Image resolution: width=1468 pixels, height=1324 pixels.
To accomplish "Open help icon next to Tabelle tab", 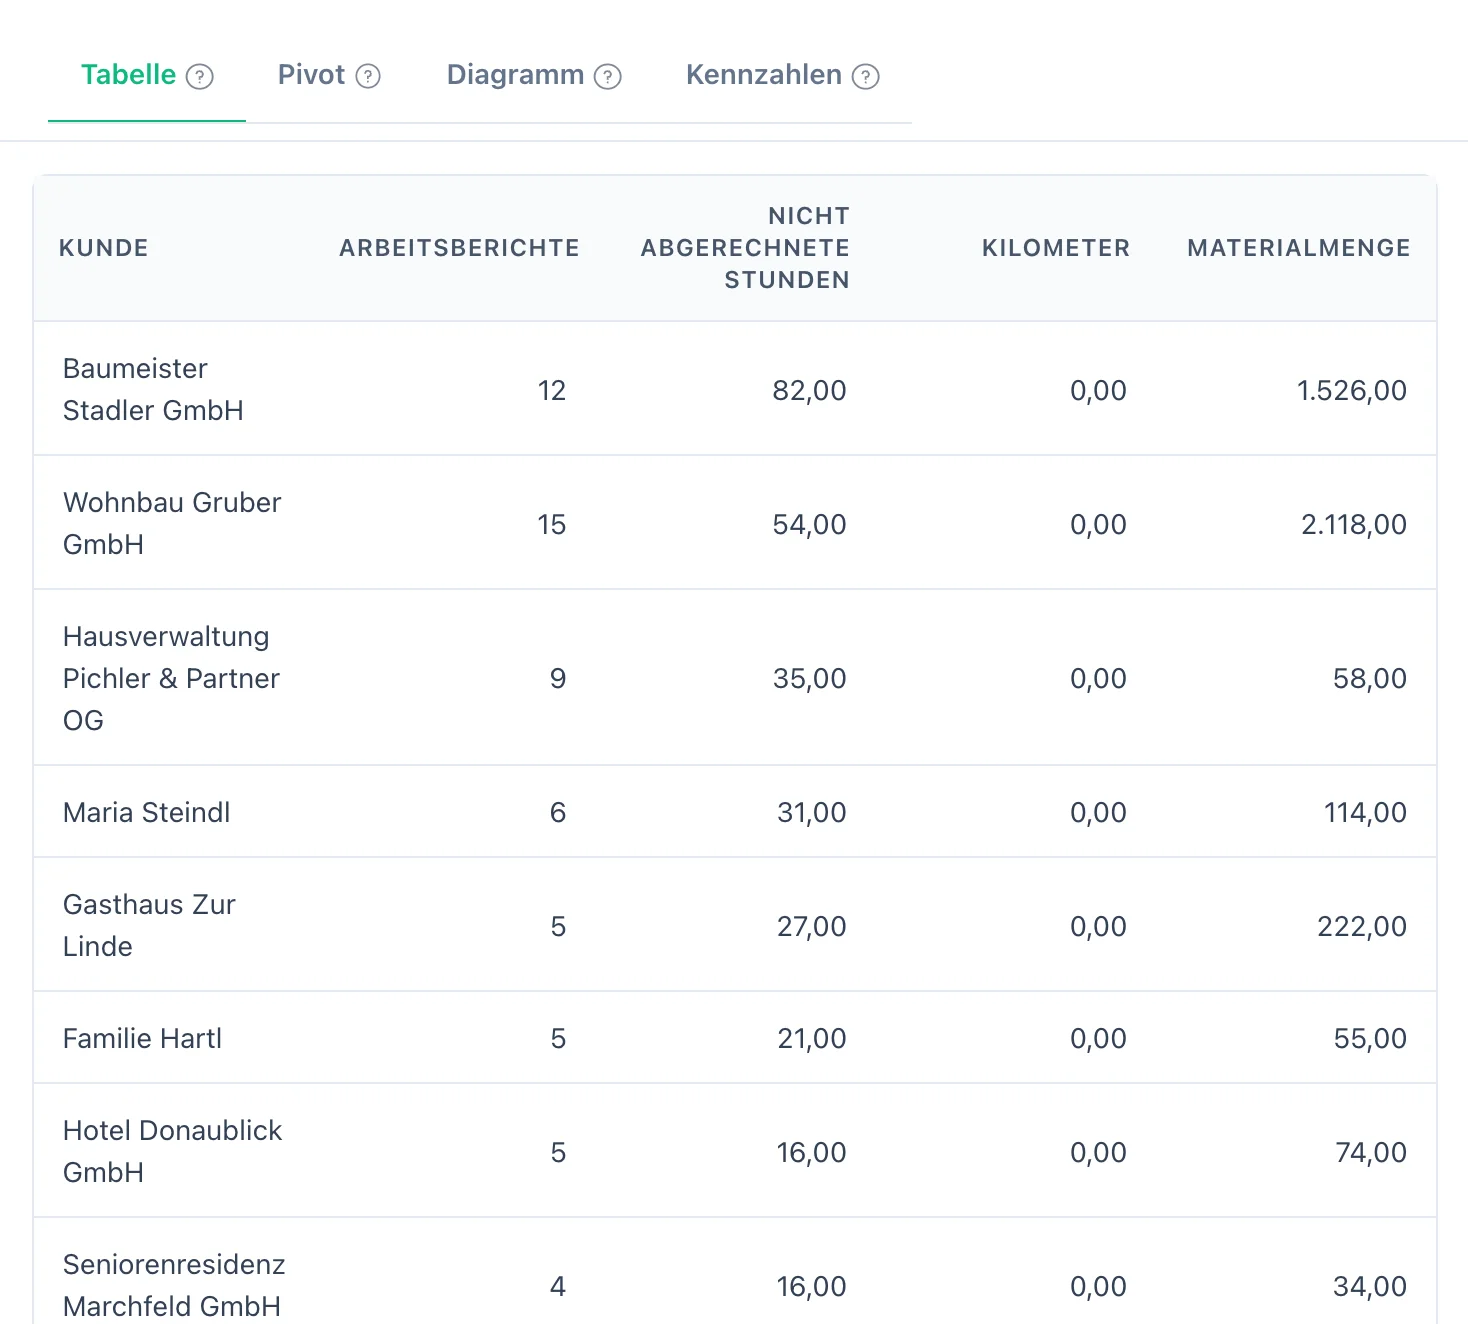I will click(x=200, y=76).
